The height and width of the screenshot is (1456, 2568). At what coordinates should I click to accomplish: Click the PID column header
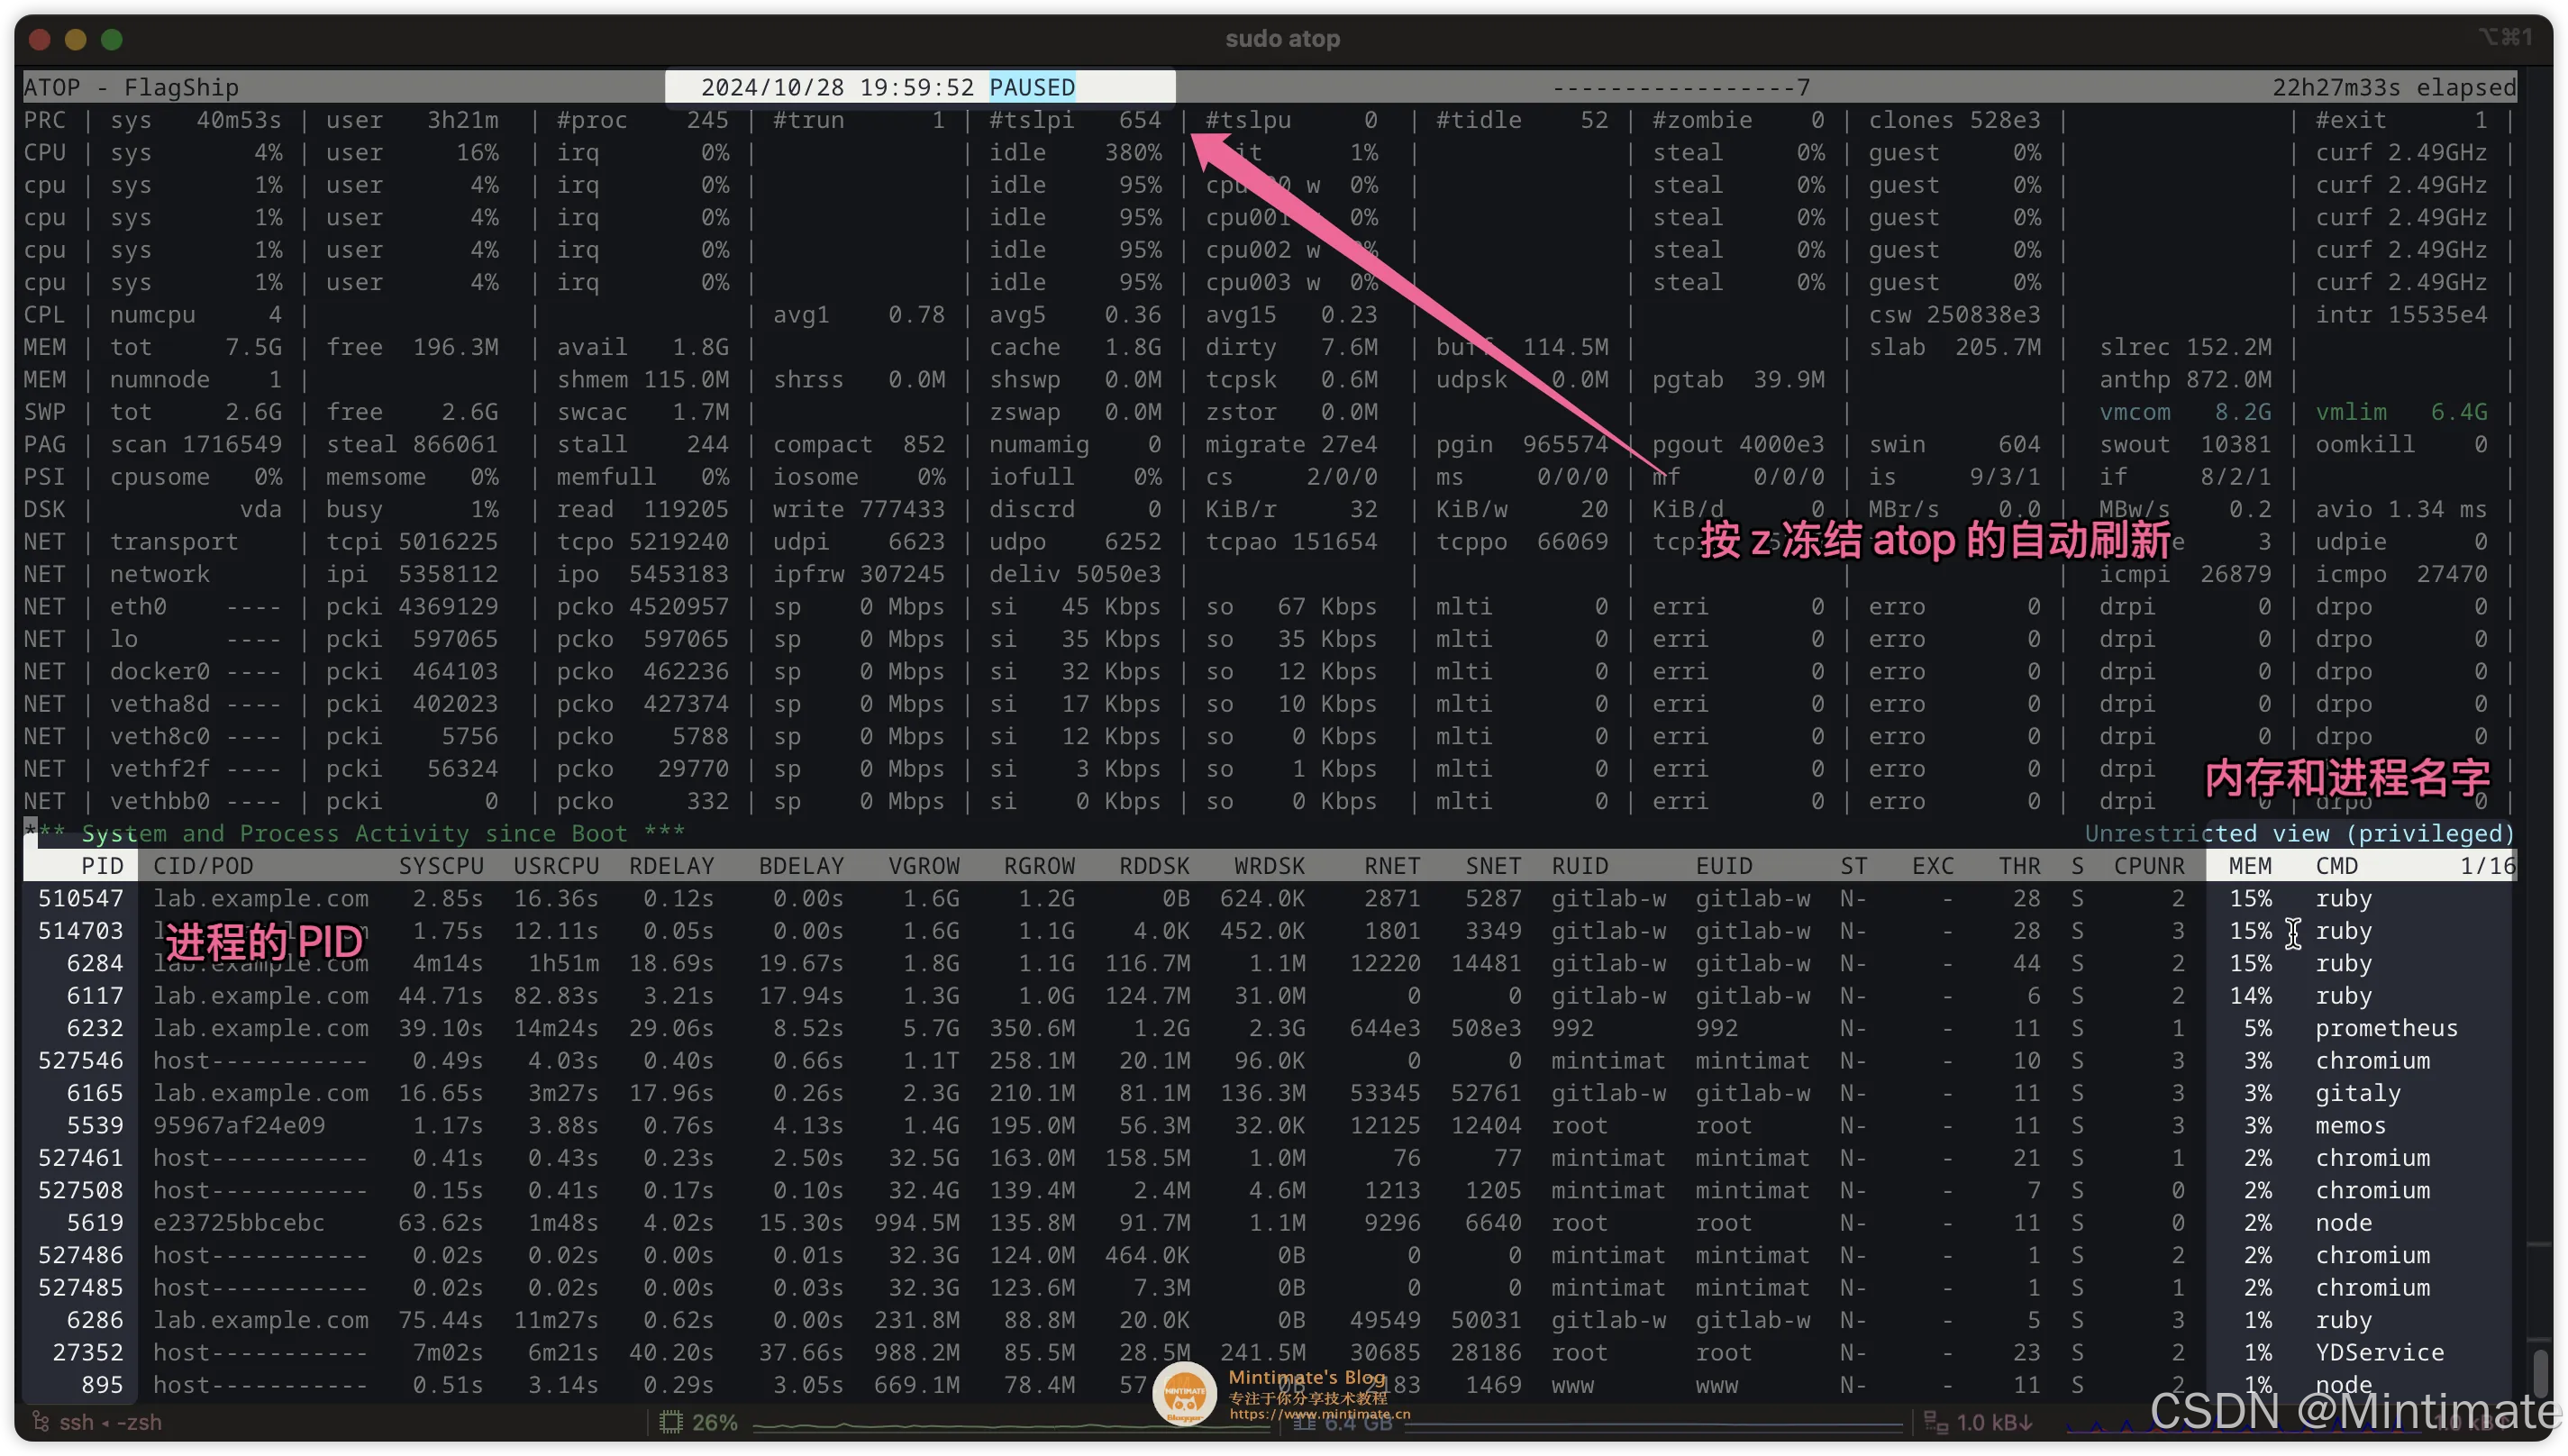click(x=102, y=865)
